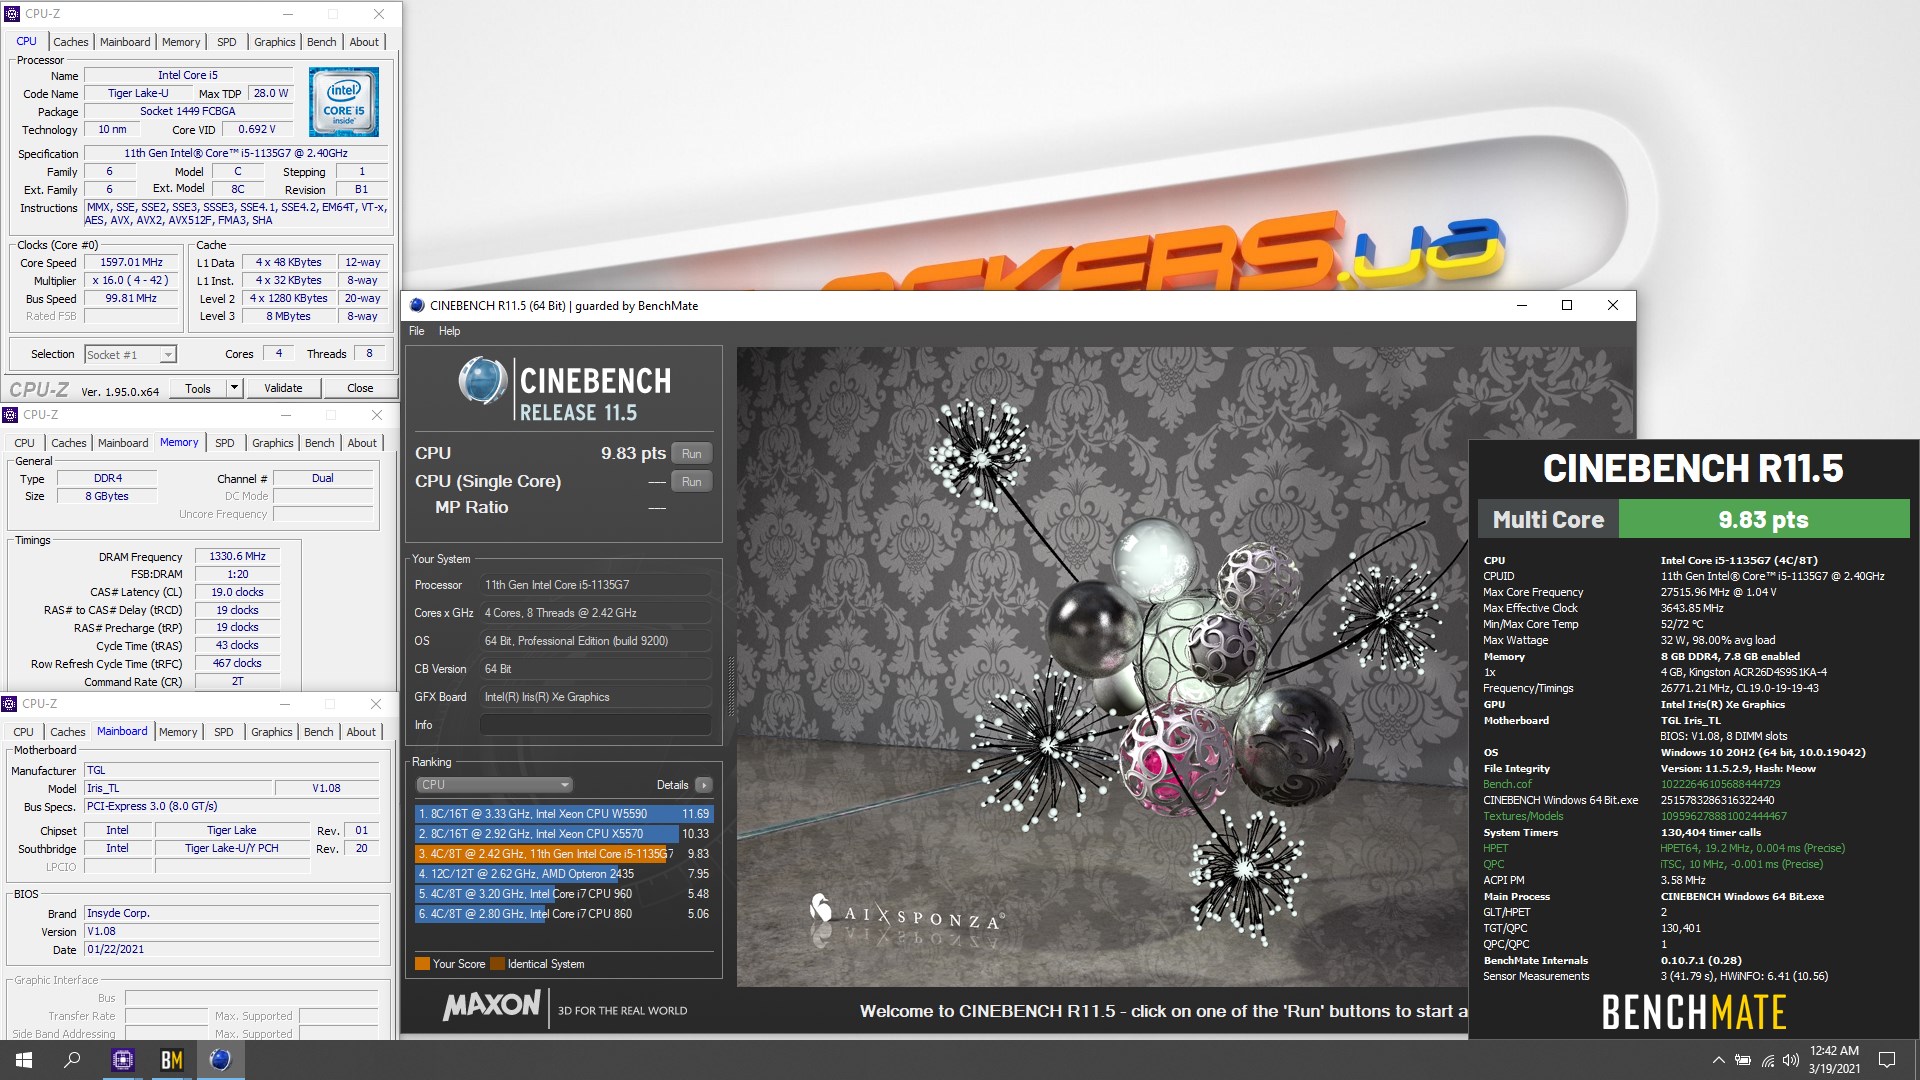This screenshot has width=1920, height=1080.
Task: Click the Processor field in Your System
Action: click(595, 585)
